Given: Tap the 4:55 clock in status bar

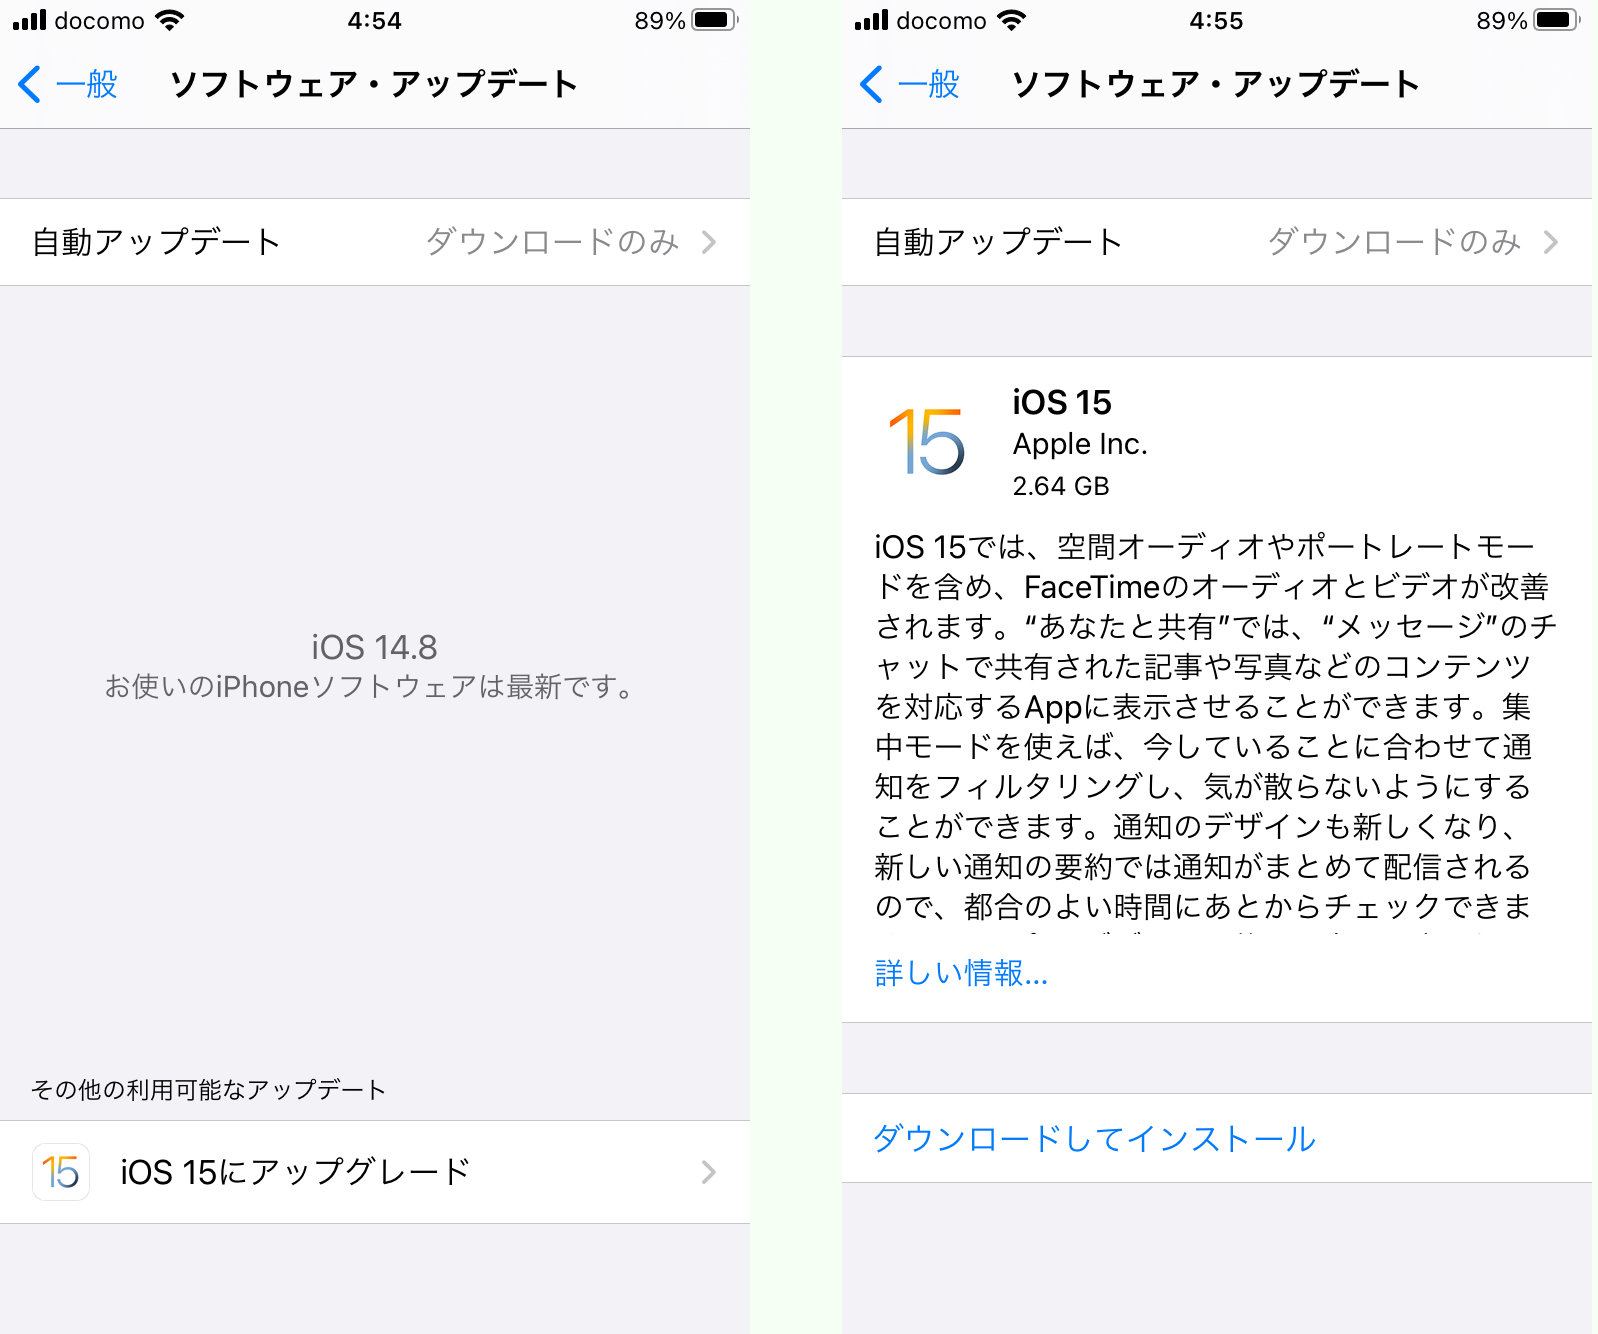Looking at the screenshot, I should click(x=1217, y=20).
